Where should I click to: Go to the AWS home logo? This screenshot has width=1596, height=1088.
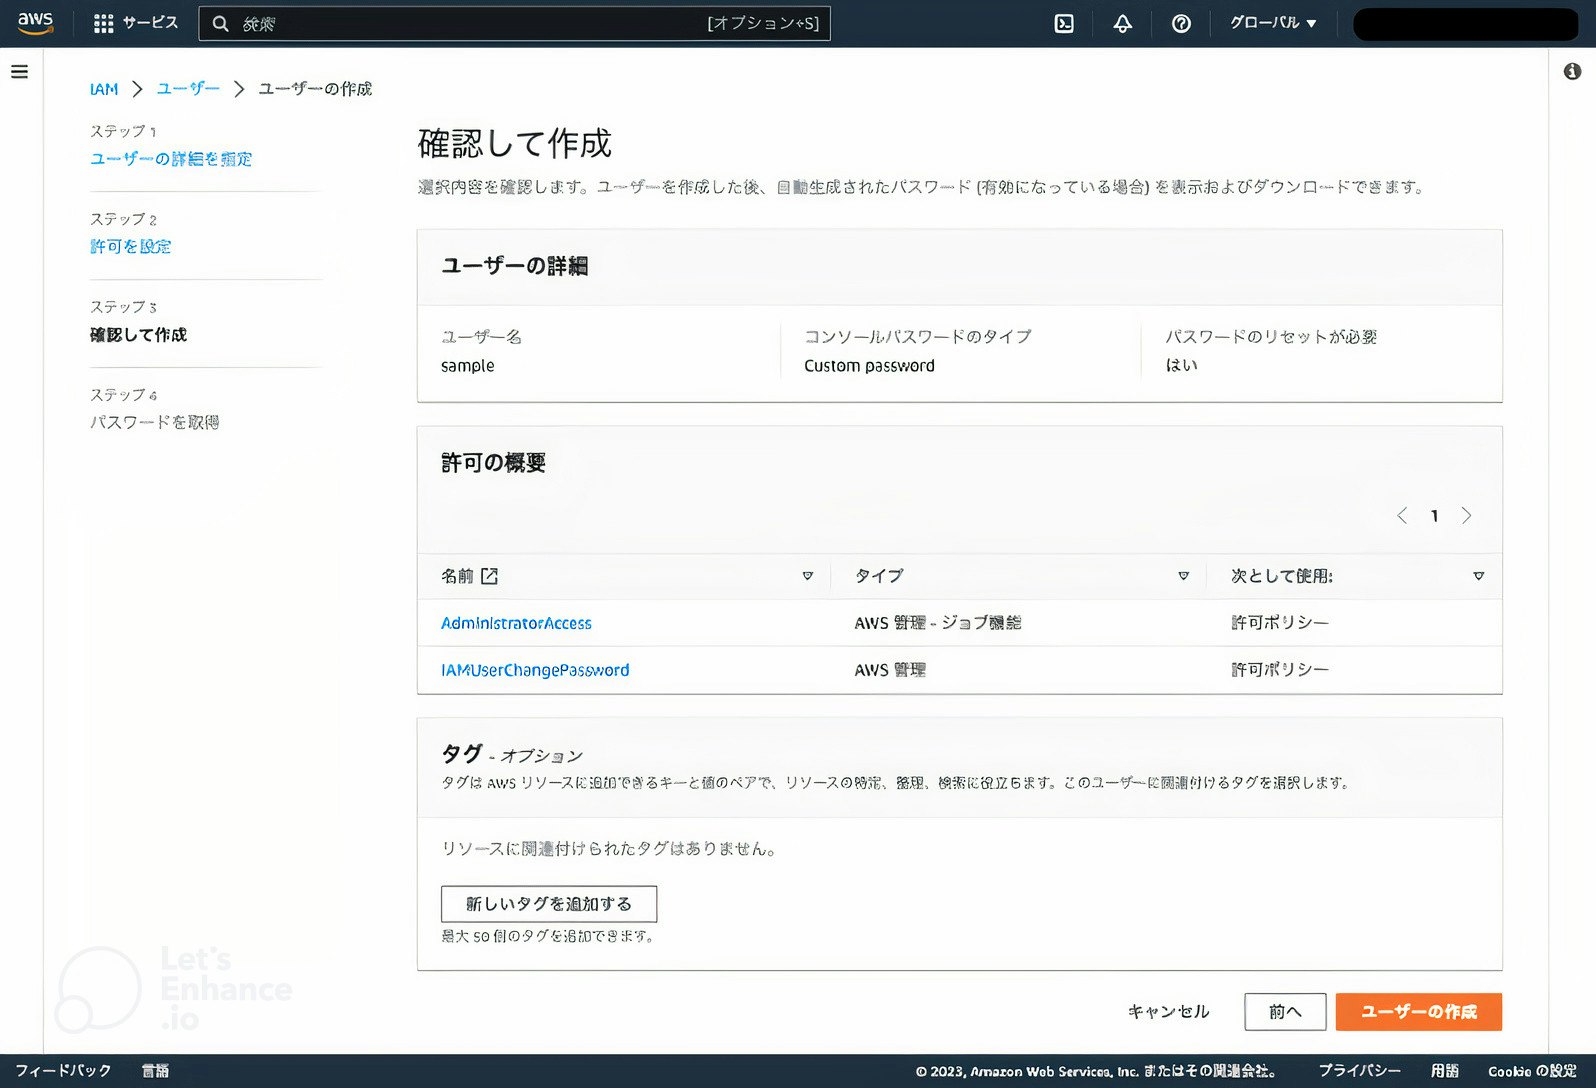(35, 23)
